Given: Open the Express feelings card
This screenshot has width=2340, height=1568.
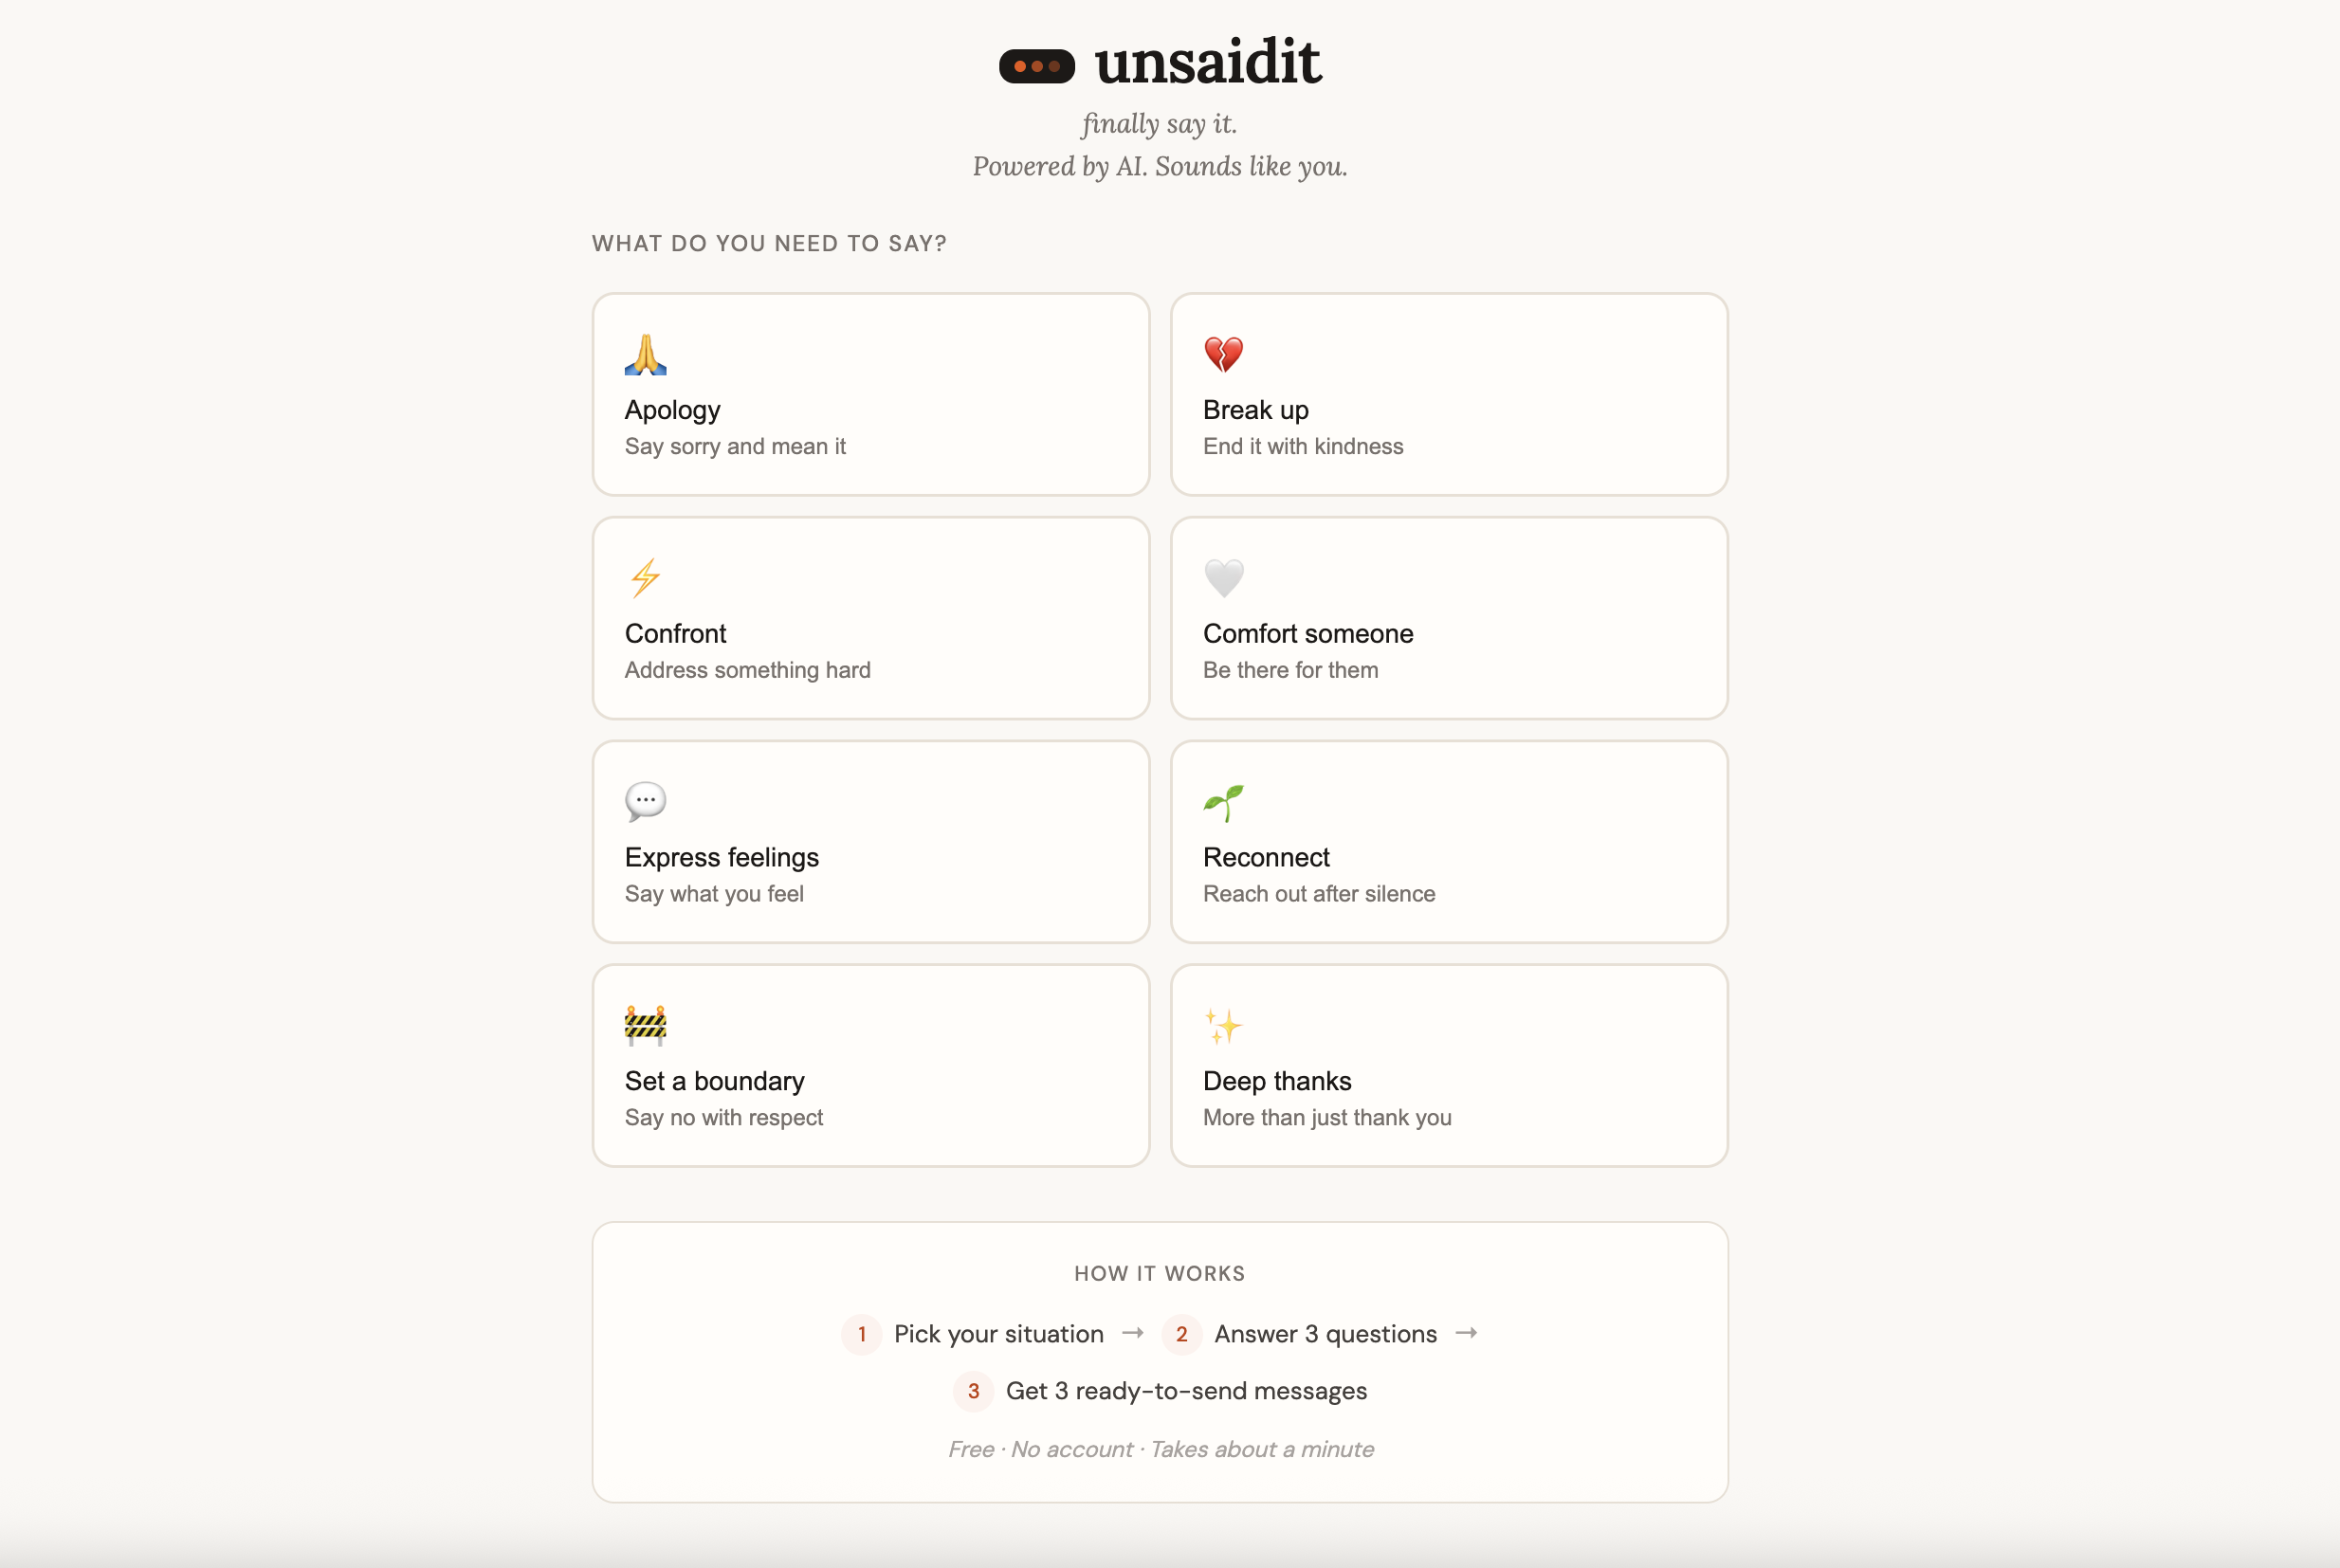Looking at the screenshot, I should (870, 842).
